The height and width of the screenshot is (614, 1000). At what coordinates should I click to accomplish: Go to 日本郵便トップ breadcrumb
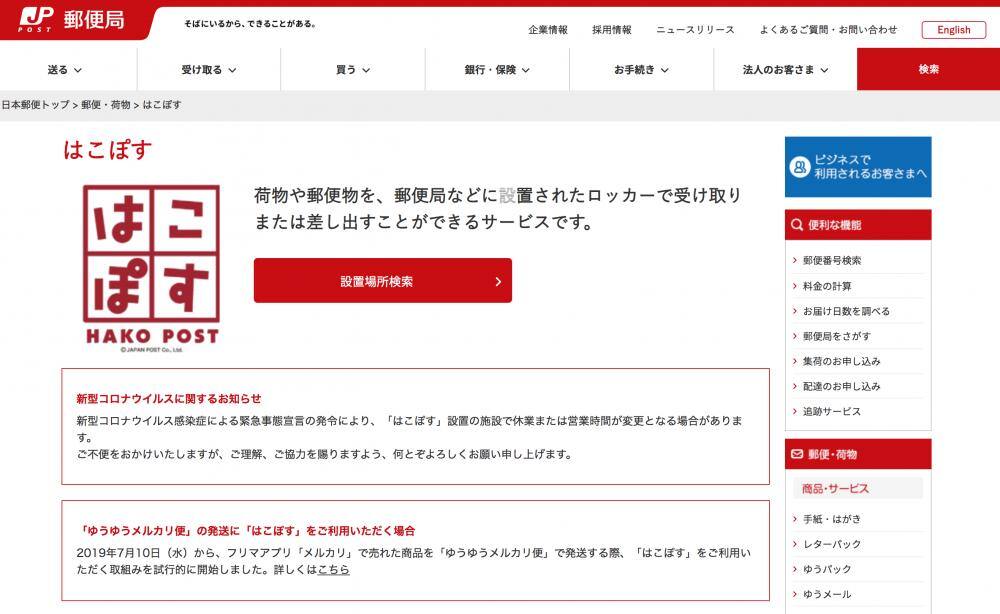[x=35, y=105]
